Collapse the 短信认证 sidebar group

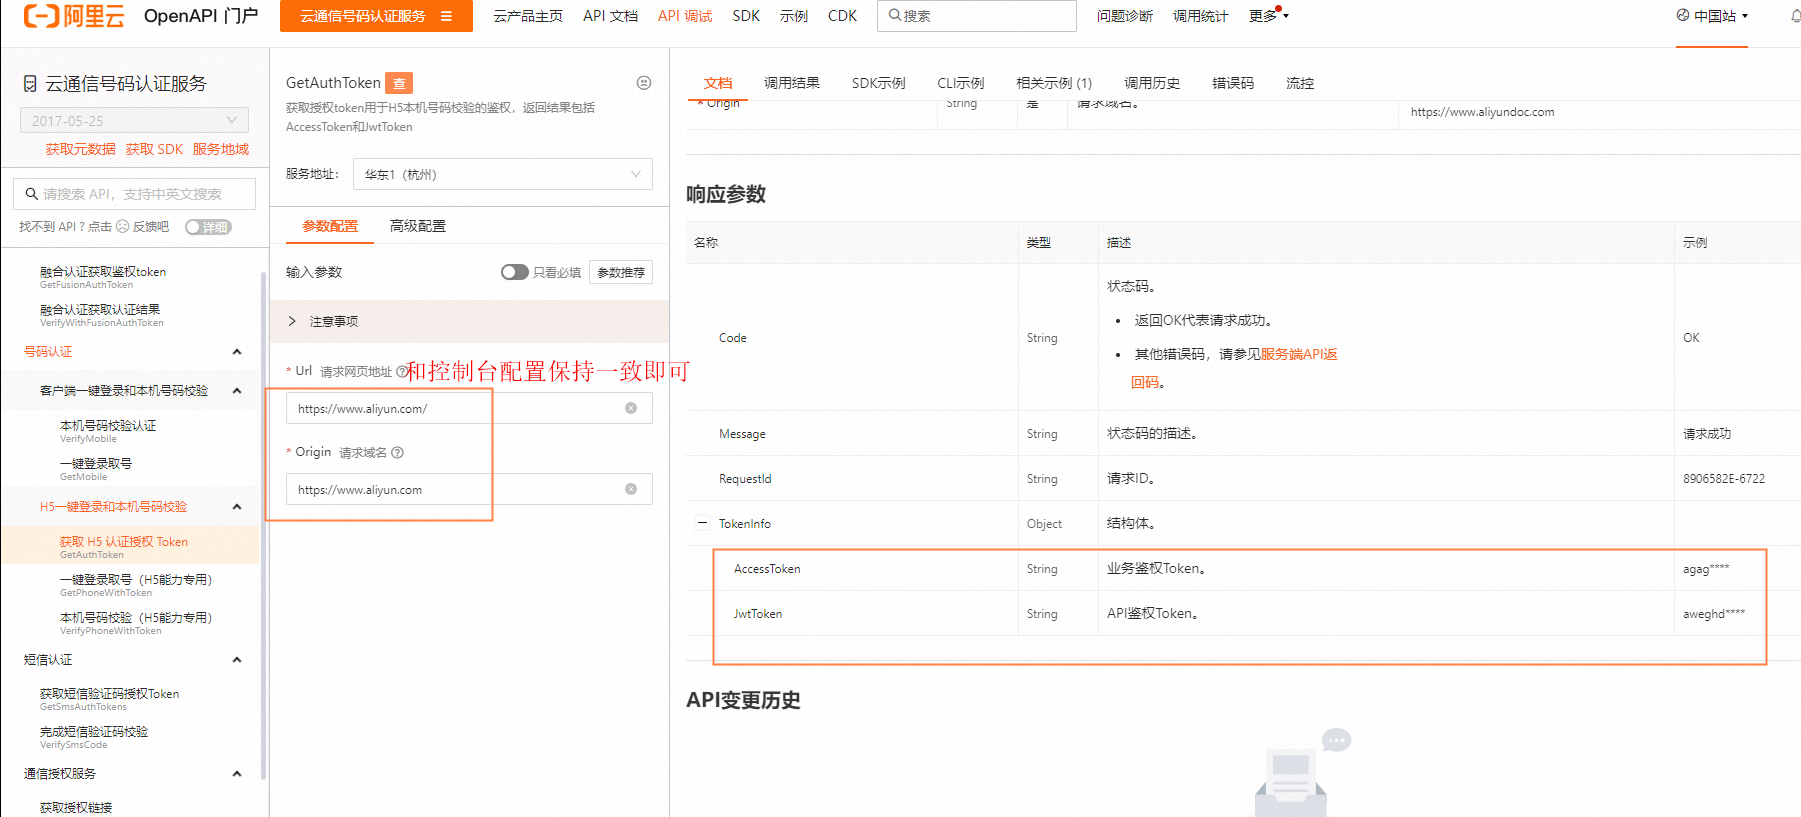point(237,660)
